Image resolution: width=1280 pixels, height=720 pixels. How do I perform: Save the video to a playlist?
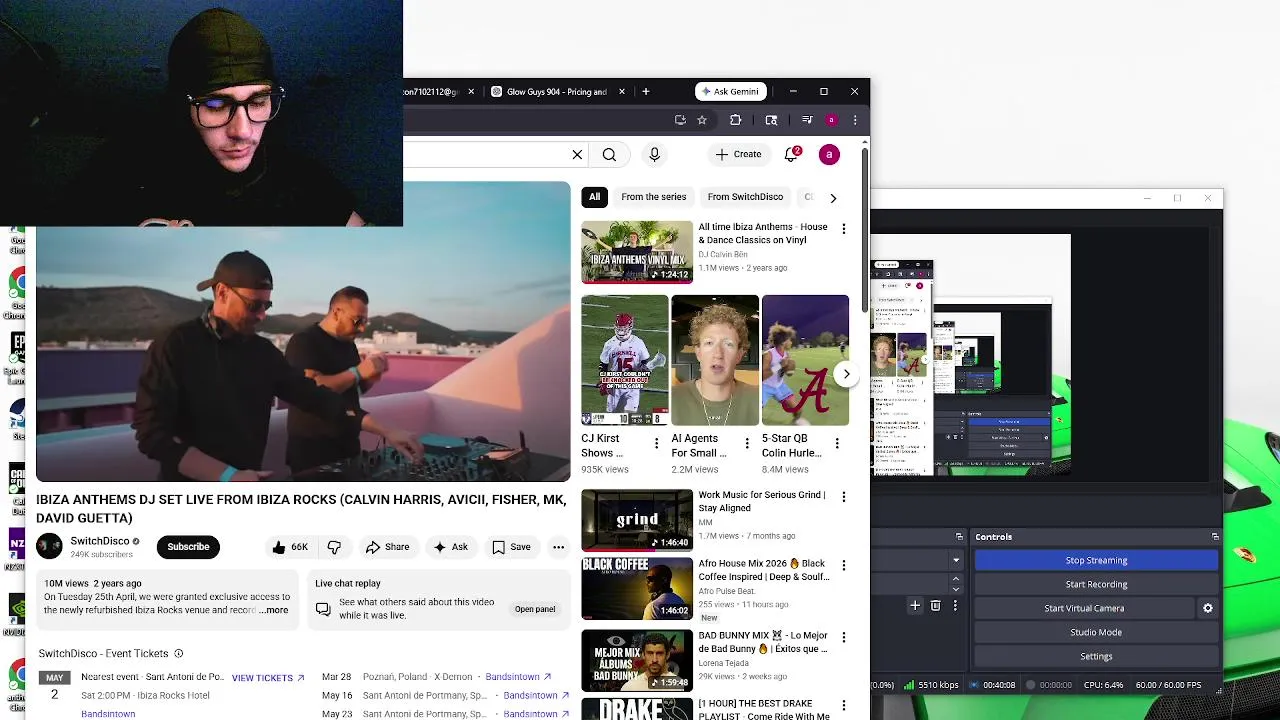pos(511,547)
